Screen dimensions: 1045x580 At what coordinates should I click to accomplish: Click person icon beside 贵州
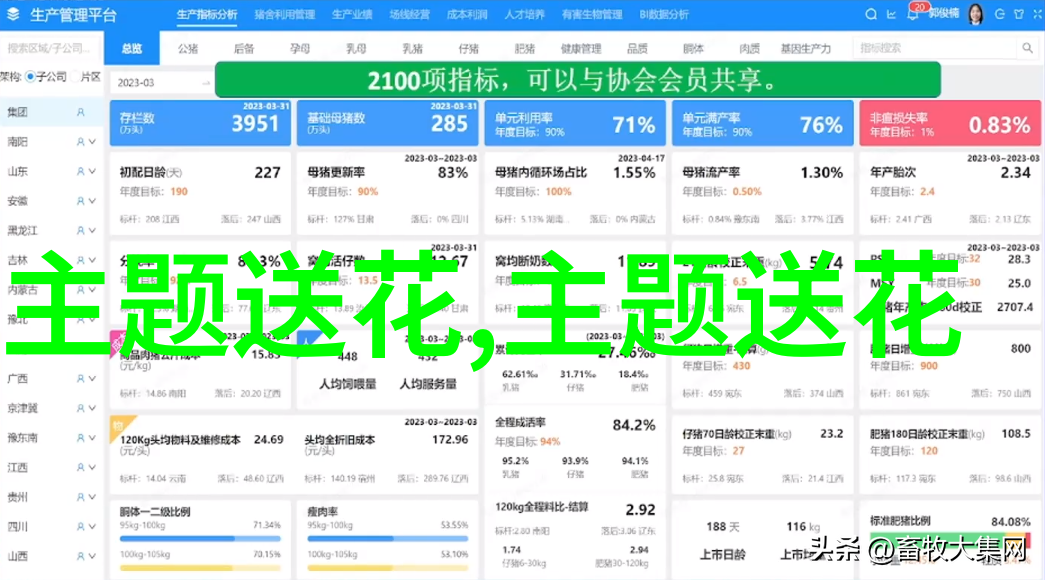[x=81, y=497]
